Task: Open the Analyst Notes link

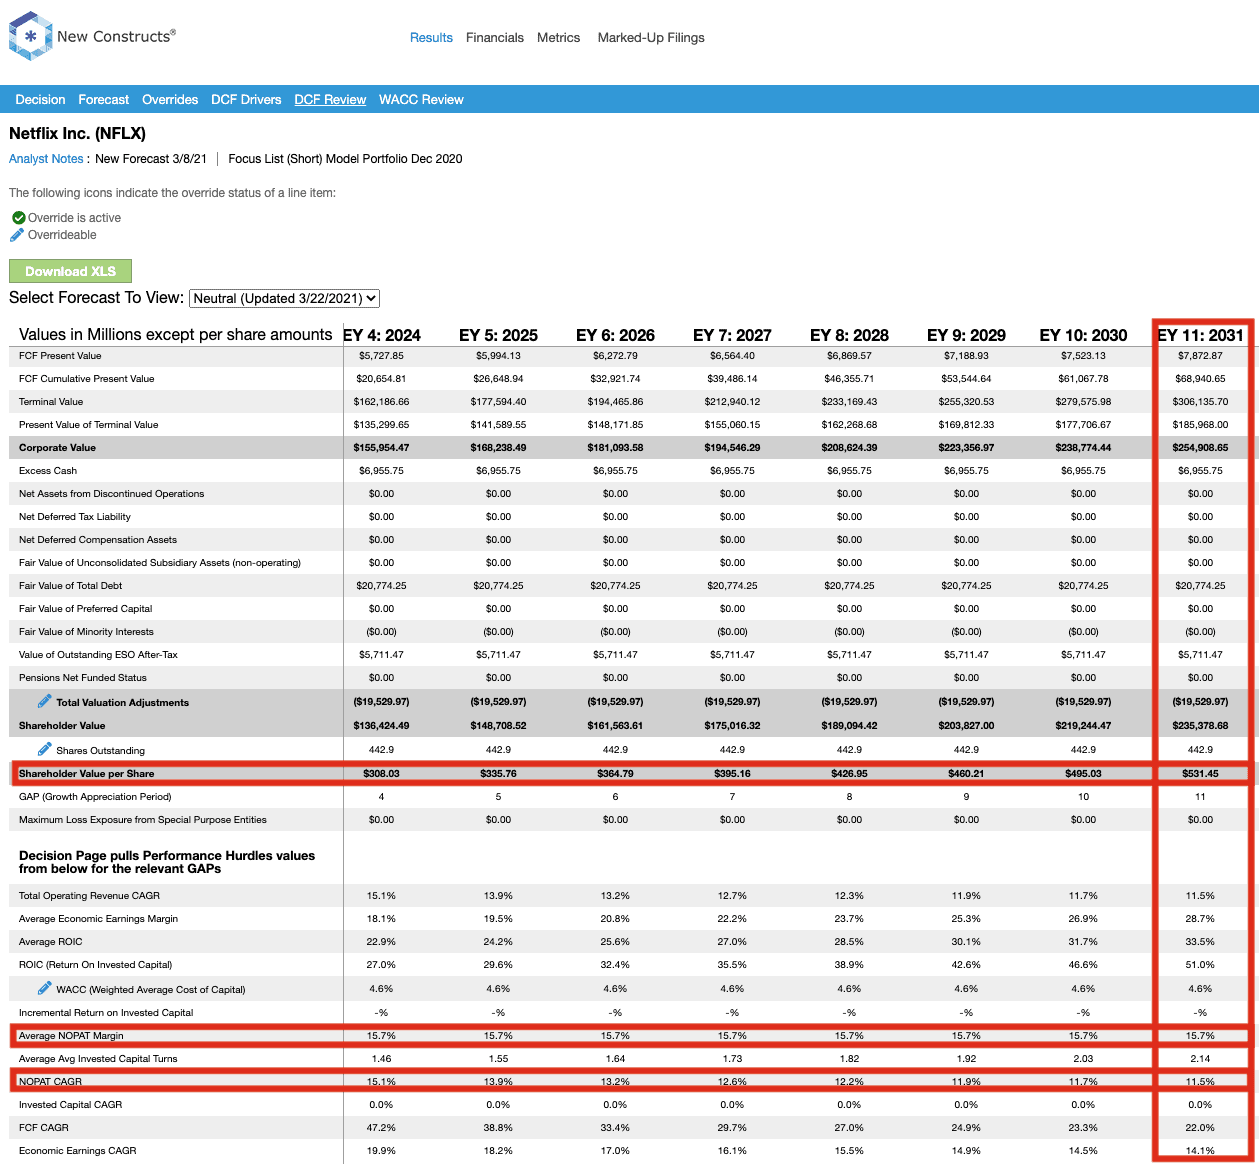Action: [x=46, y=159]
